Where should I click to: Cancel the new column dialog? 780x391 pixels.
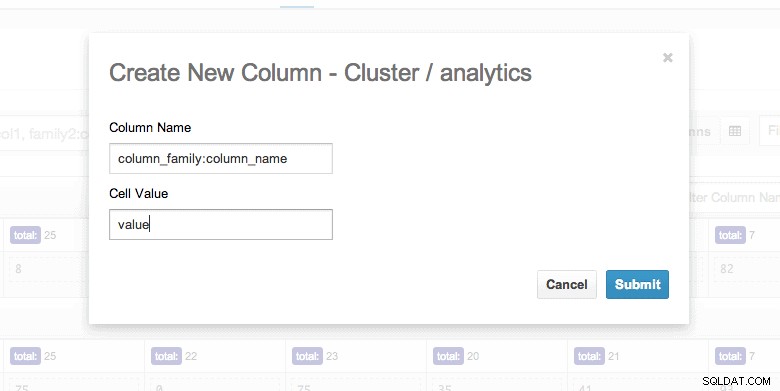click(567, 285)
